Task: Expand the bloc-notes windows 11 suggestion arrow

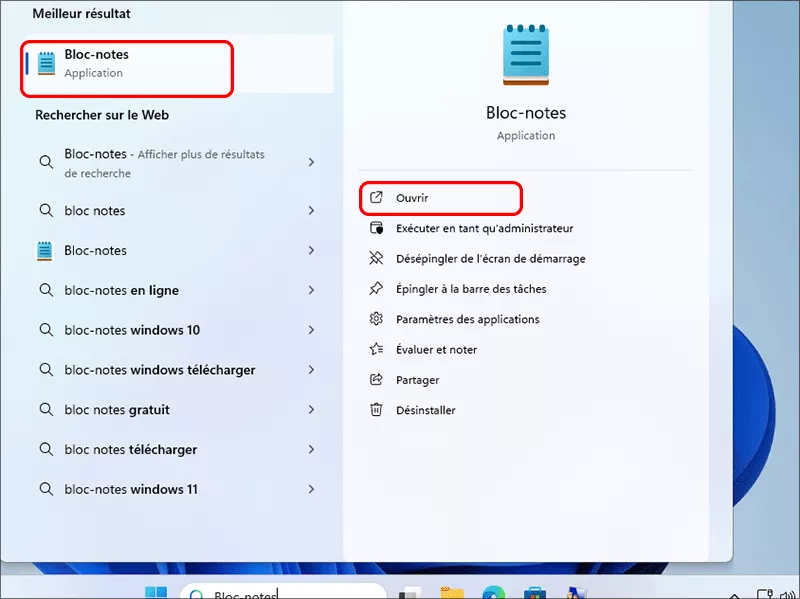Action: [311, 489]
